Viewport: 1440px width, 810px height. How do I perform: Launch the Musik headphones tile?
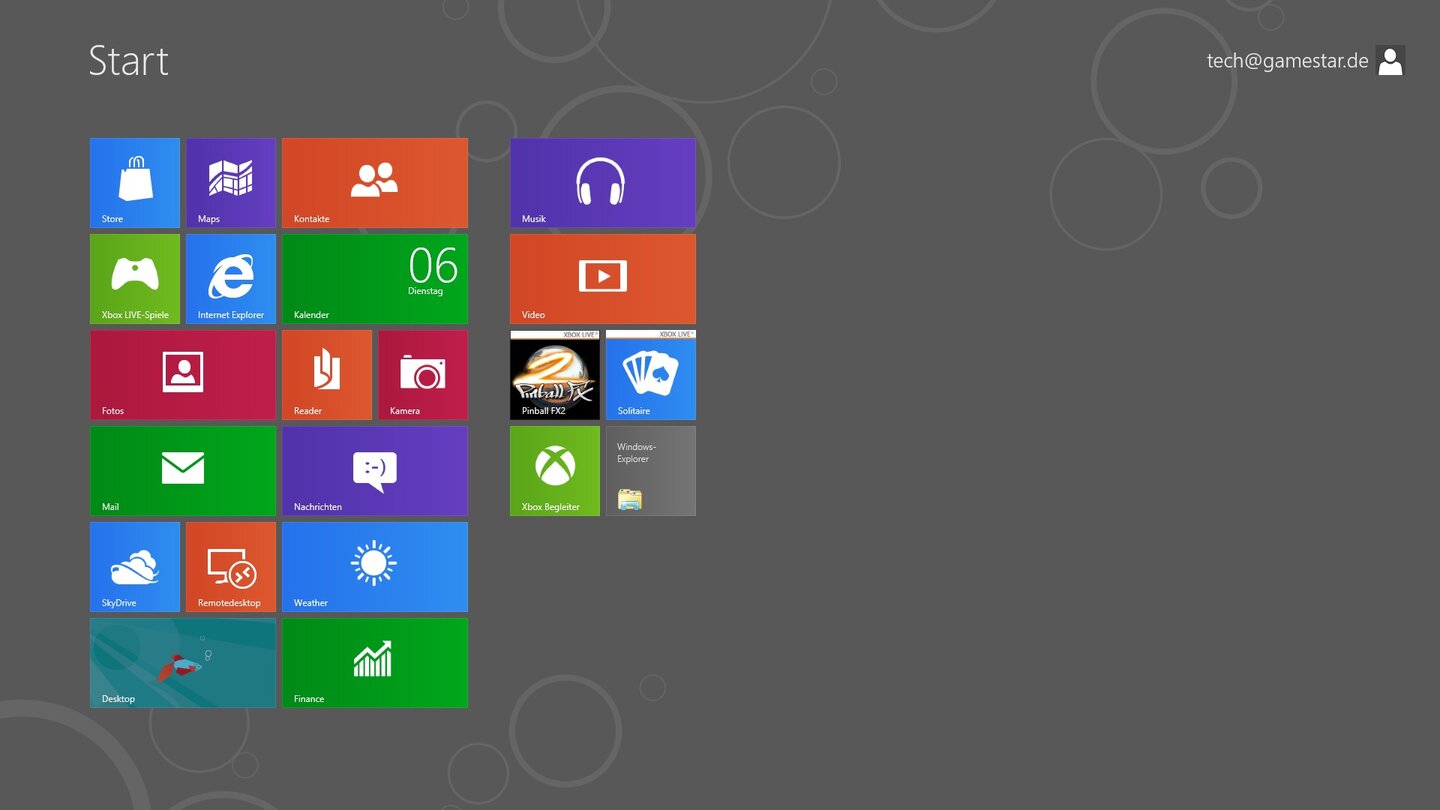click(603, 183)
